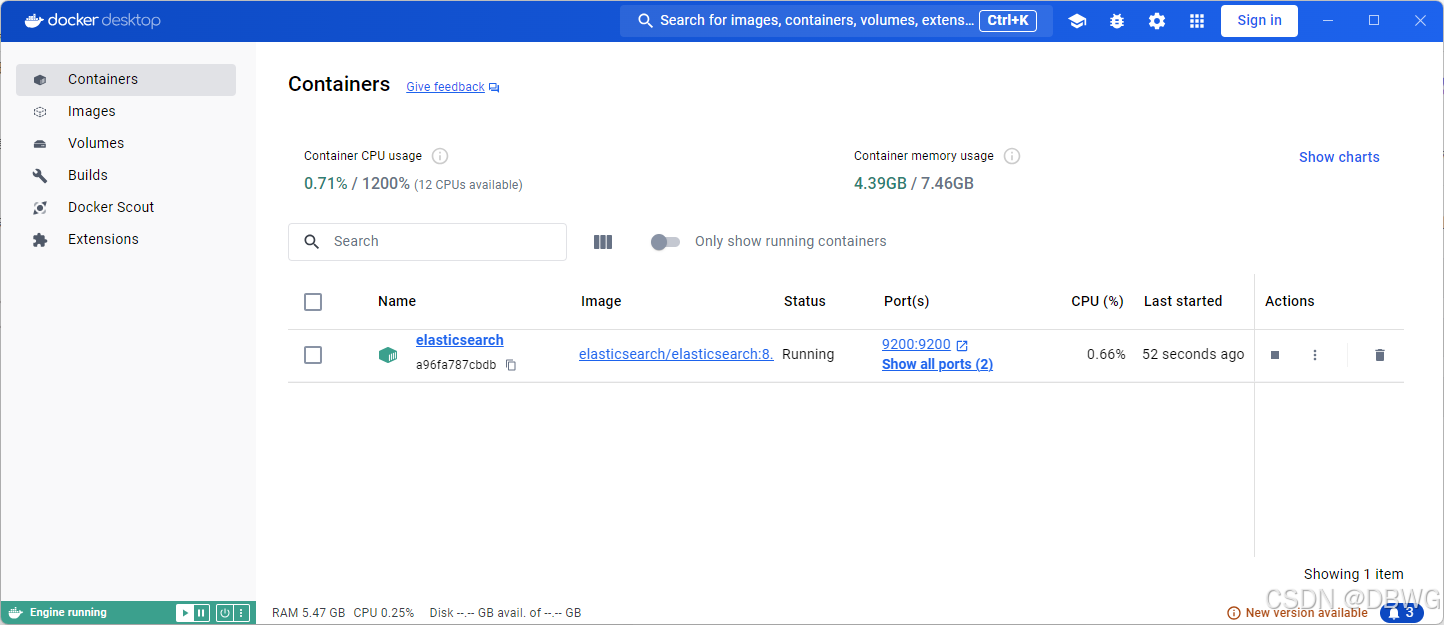The height and width of the screenshot is (625, 1444).
Task: Tick the elasticsearch container checkbox
Action: pos(313,355)
